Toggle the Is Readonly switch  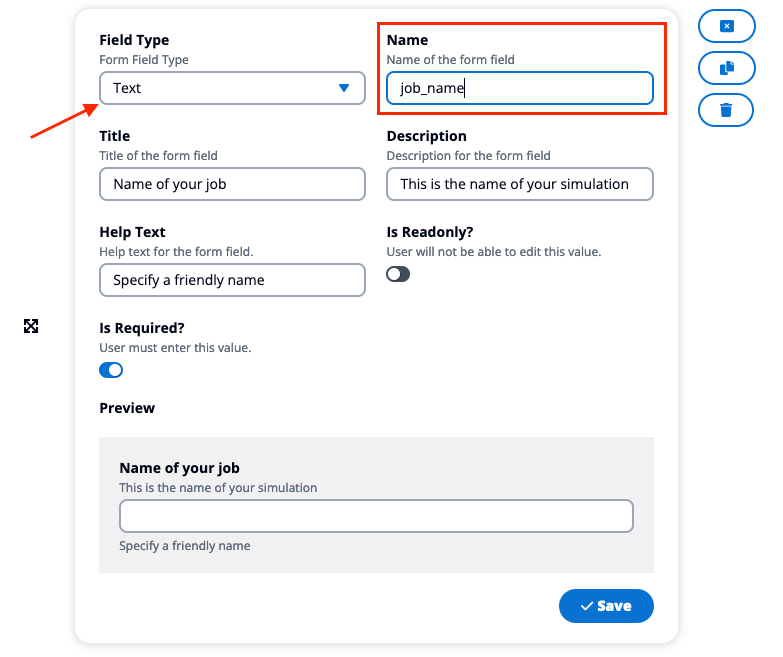(398, 274)
